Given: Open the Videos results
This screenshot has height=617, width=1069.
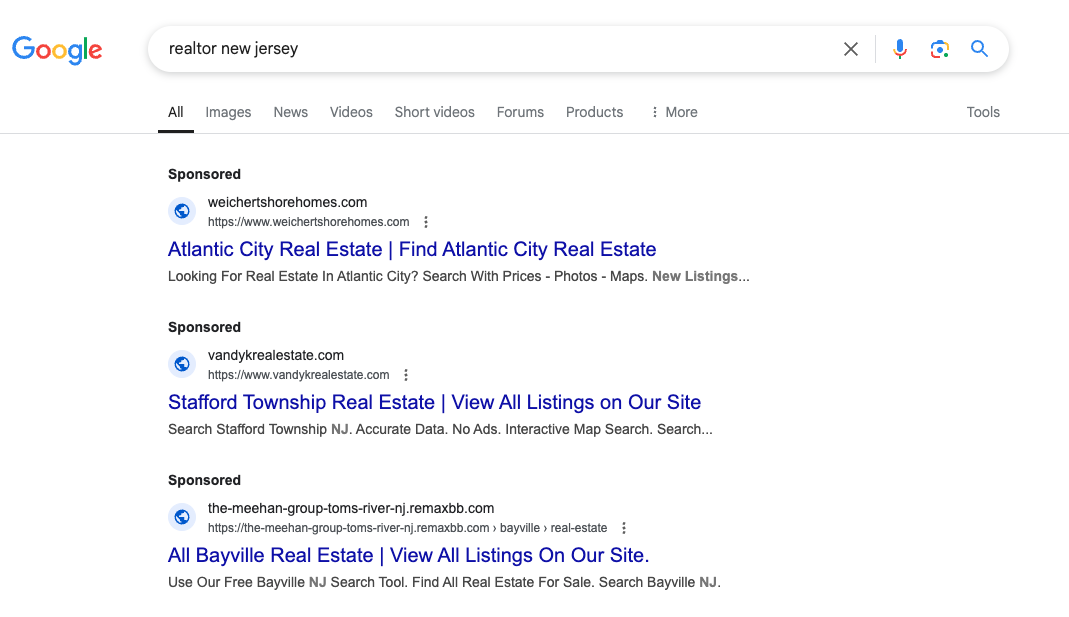Looking at the screenshot, I should [351, 112].
